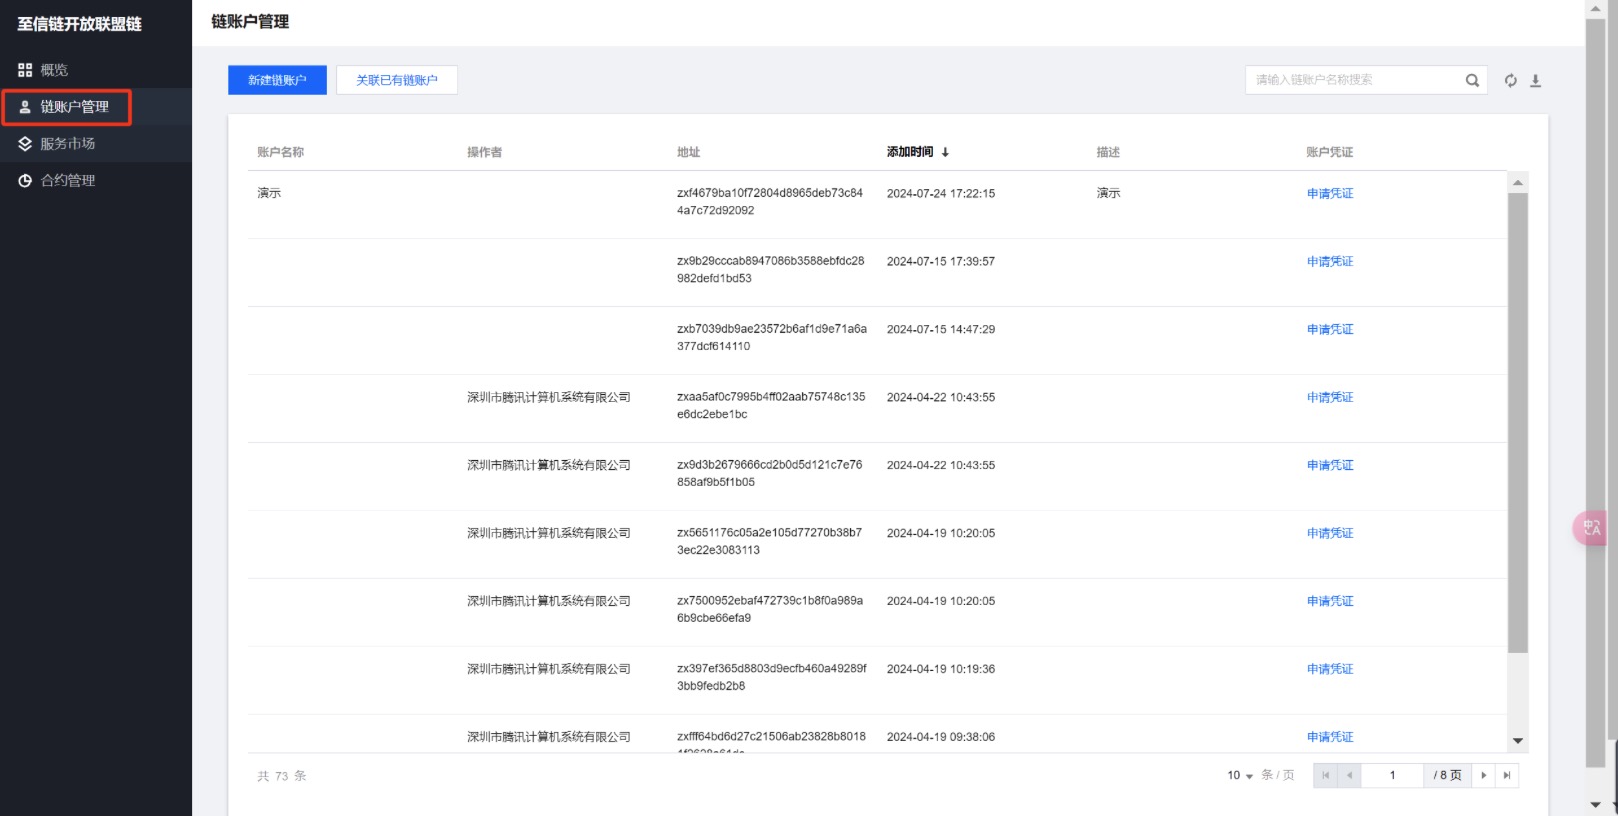Open 服务市场 in the sidebar

point(67,144)
